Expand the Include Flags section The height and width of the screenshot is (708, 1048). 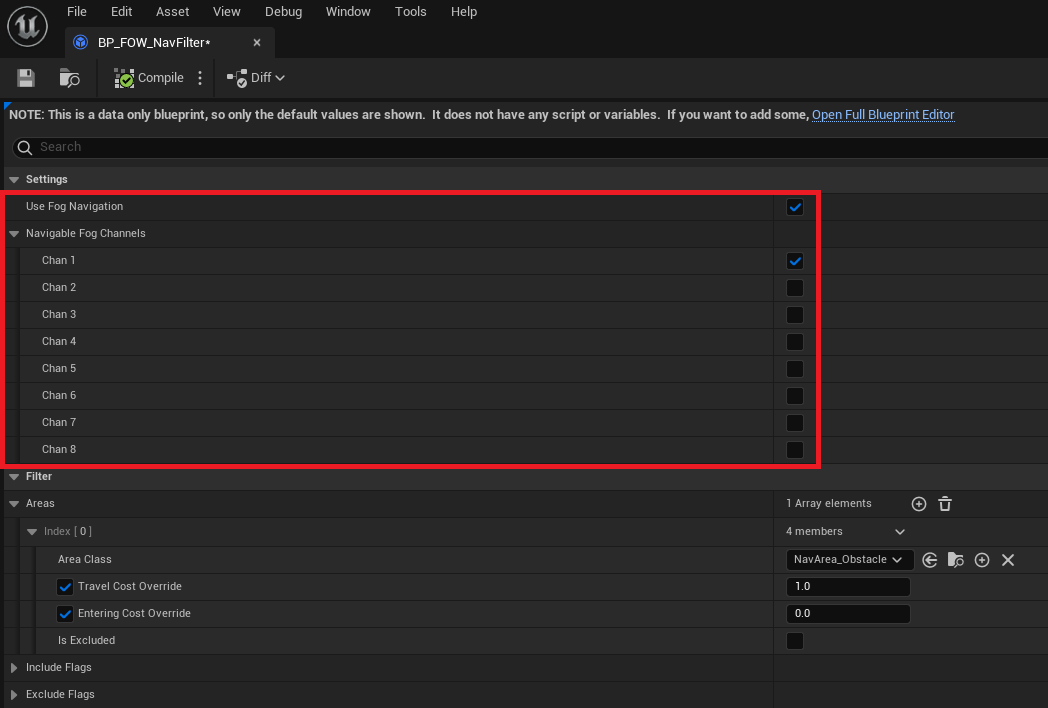click(14, 668)
